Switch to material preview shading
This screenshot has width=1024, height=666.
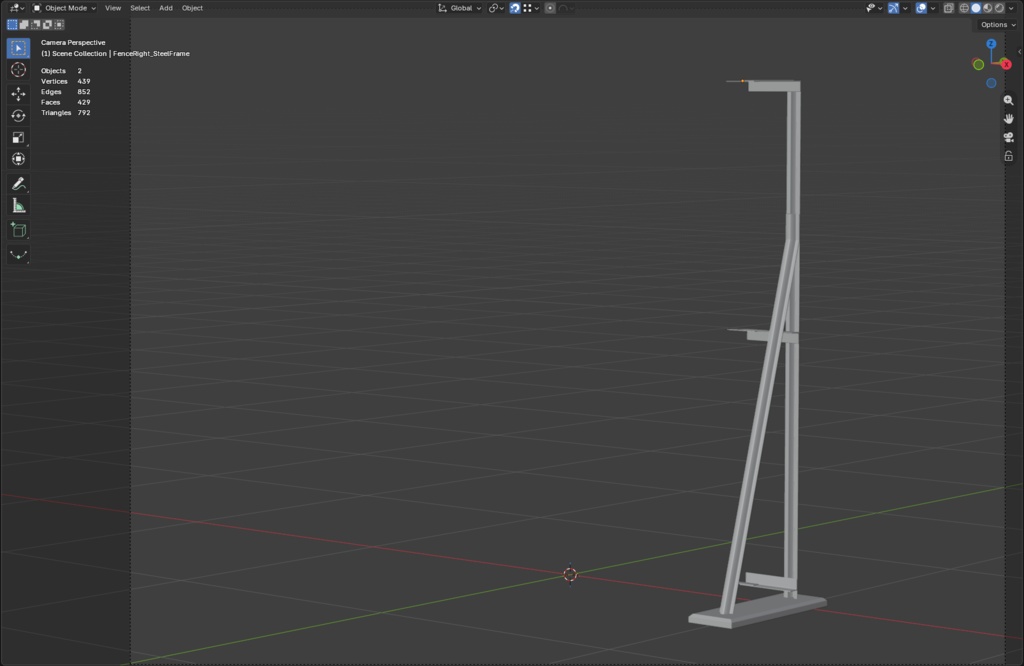[x=987, y=8]
